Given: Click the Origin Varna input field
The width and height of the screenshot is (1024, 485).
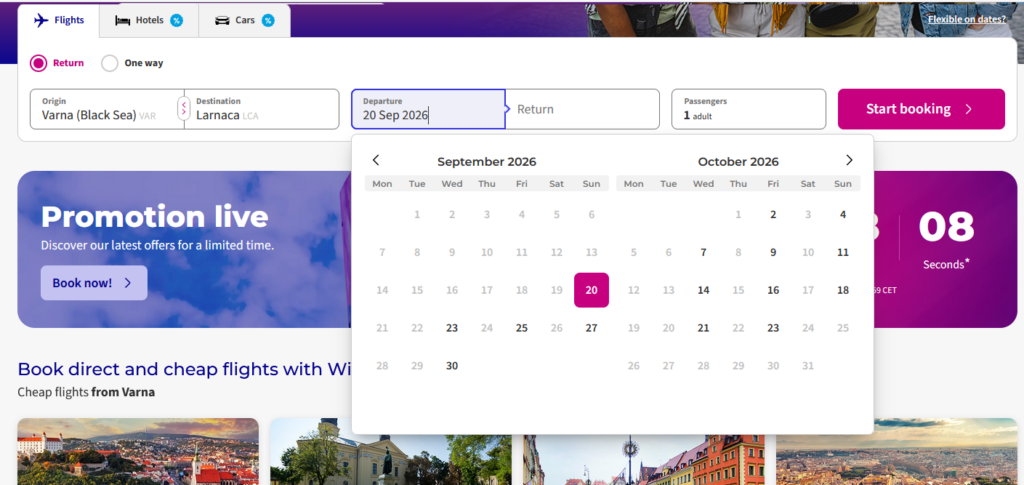Looking at the screenshot, I should pos(100,109).
